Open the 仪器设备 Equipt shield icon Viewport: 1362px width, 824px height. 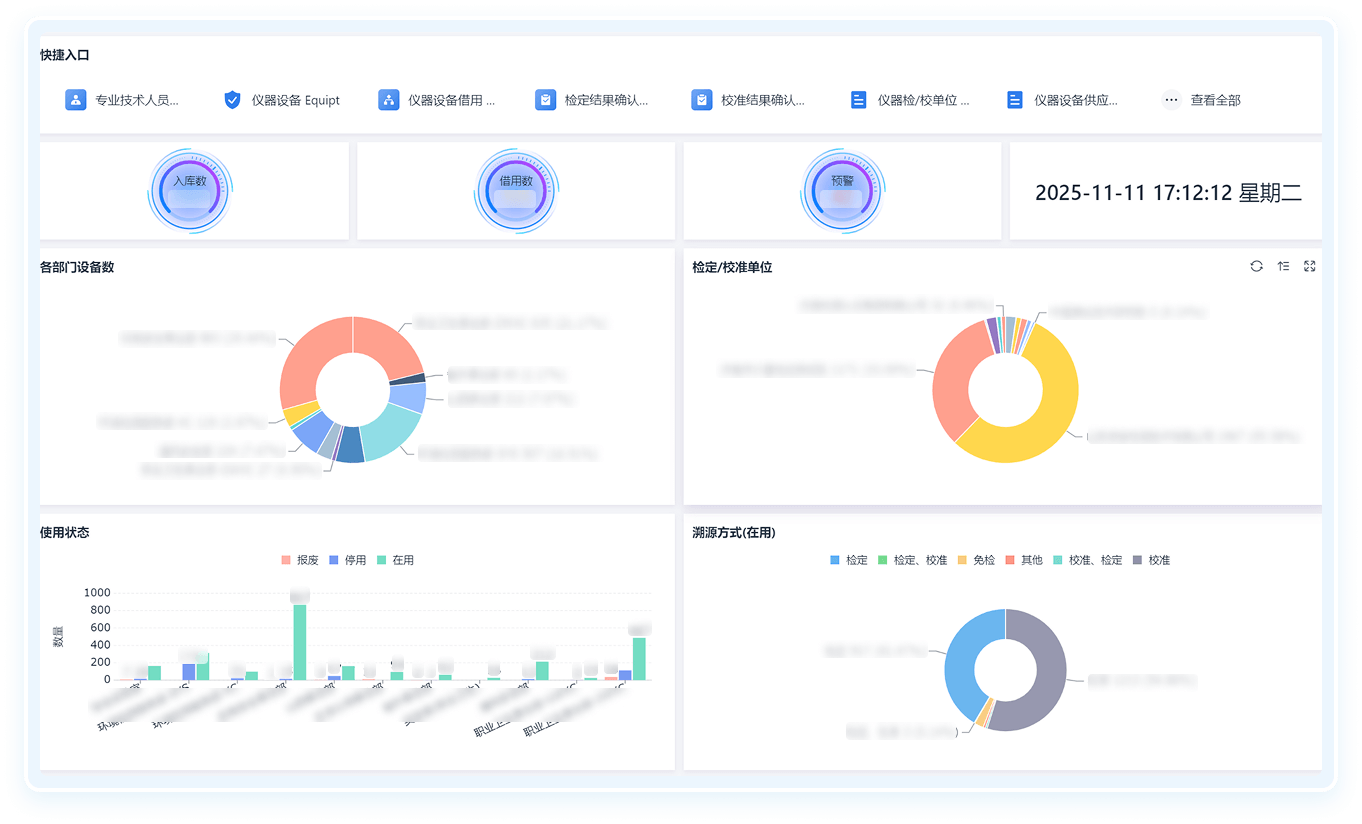tap(232, 100)
